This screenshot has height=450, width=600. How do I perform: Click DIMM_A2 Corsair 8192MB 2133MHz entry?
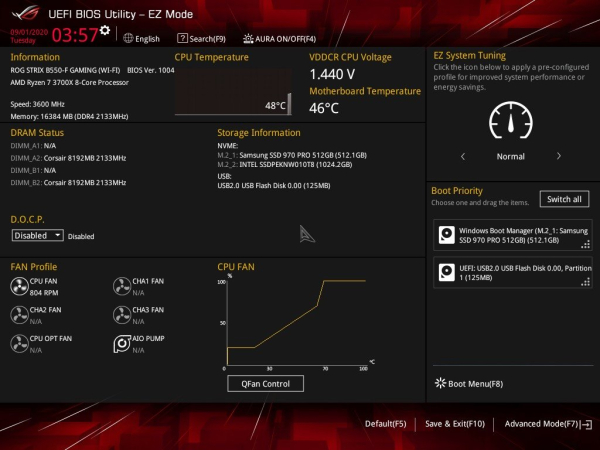[x=68, y=158]
